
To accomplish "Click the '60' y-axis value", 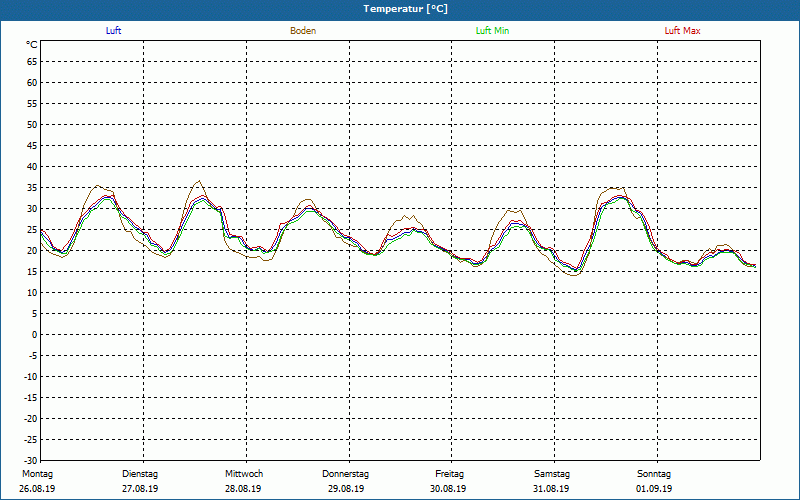I will [32, 83].
